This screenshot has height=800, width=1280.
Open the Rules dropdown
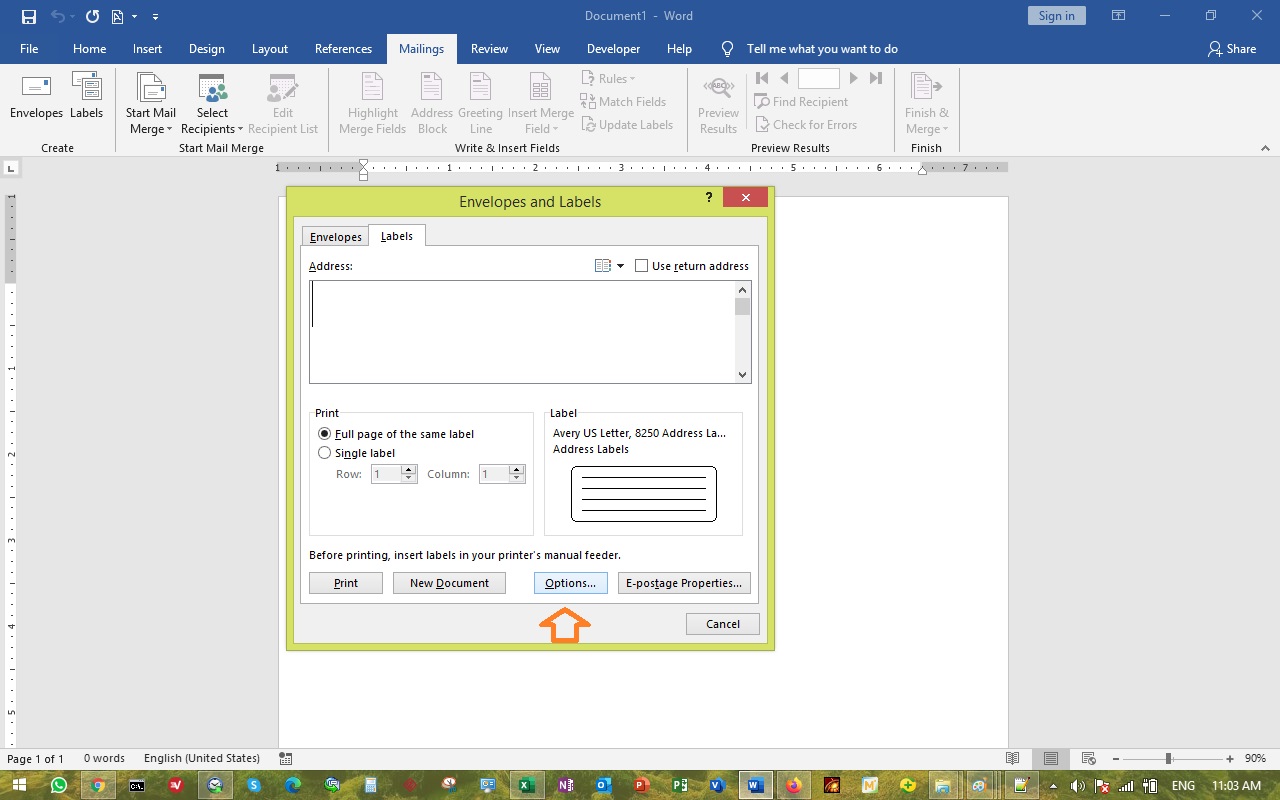click(x=608, y=78)
